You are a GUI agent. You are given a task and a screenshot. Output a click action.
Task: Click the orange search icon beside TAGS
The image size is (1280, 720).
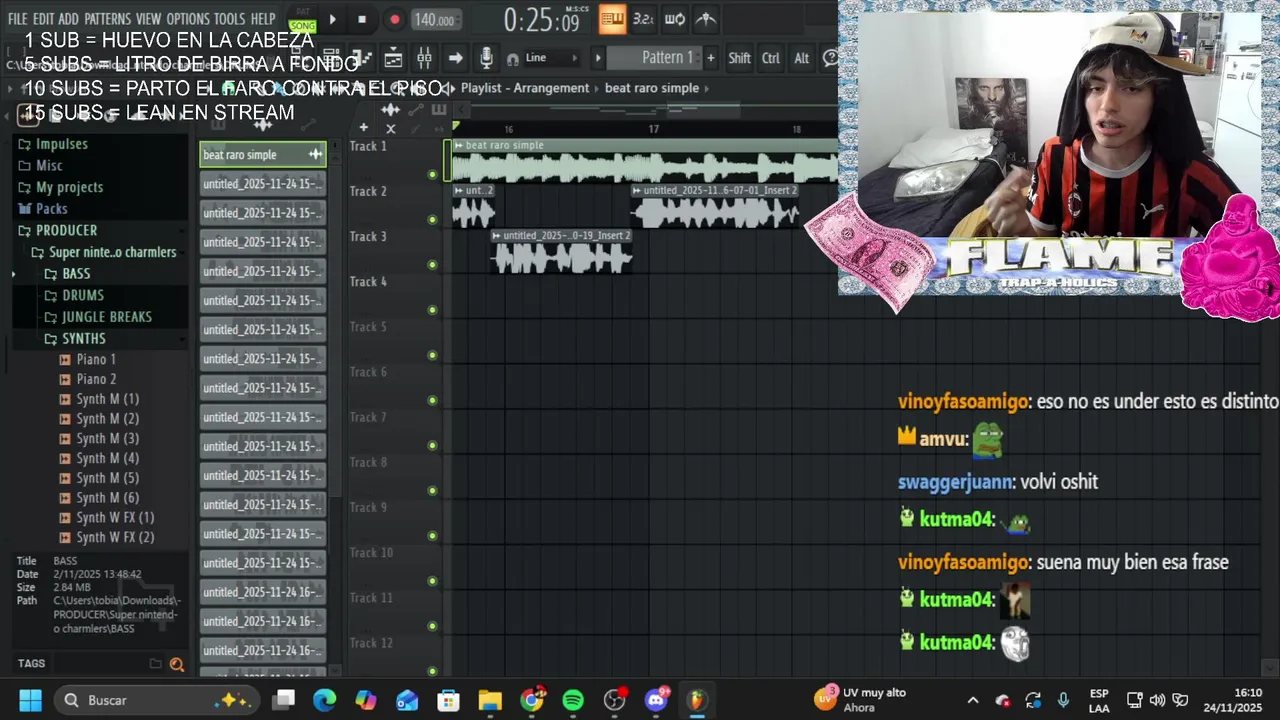[x=177, y=664]
